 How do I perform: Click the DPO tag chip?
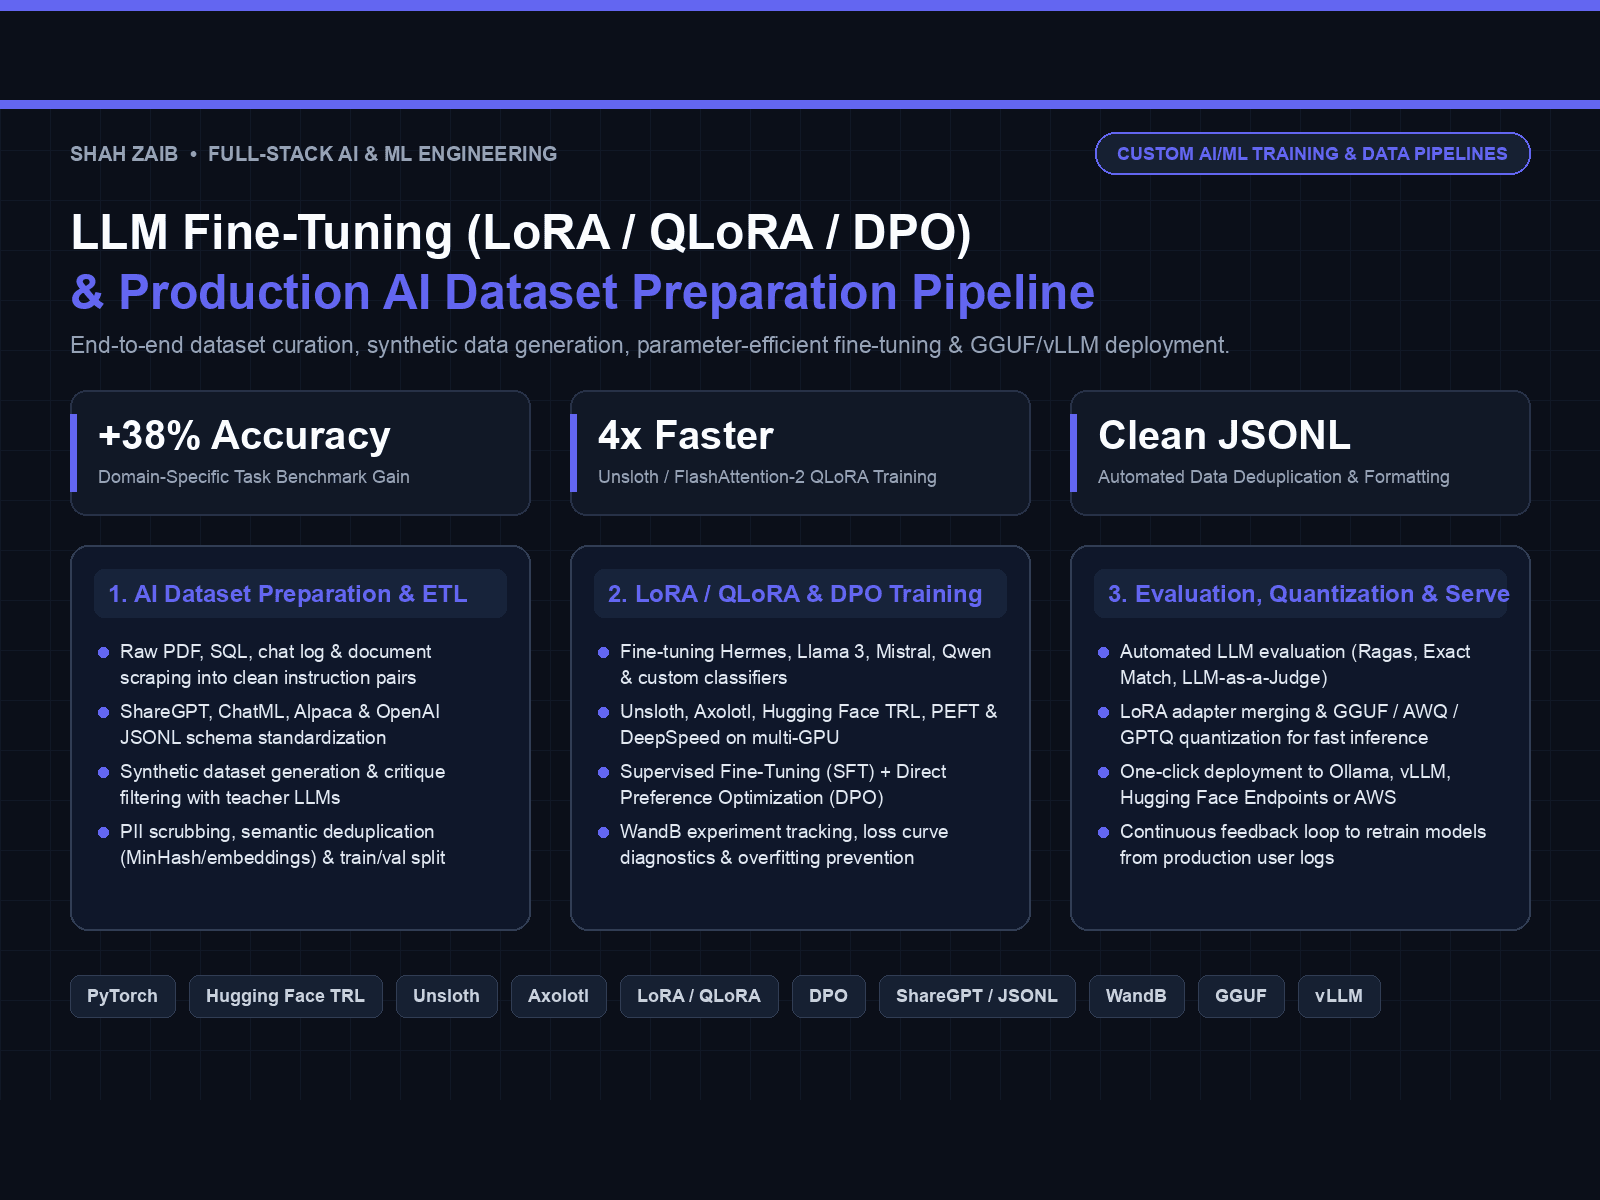828,996
